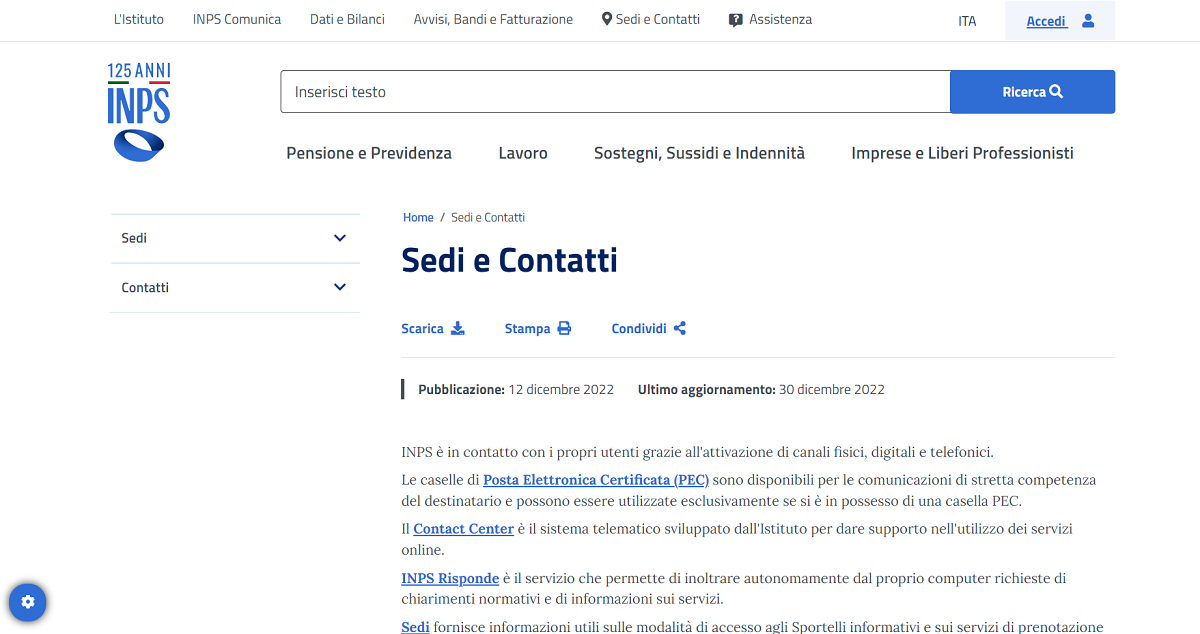Viewport: 1200px width, 634px height.
Task: Open Dati e Bilanci from the top bar
Action: pos(347,18)
